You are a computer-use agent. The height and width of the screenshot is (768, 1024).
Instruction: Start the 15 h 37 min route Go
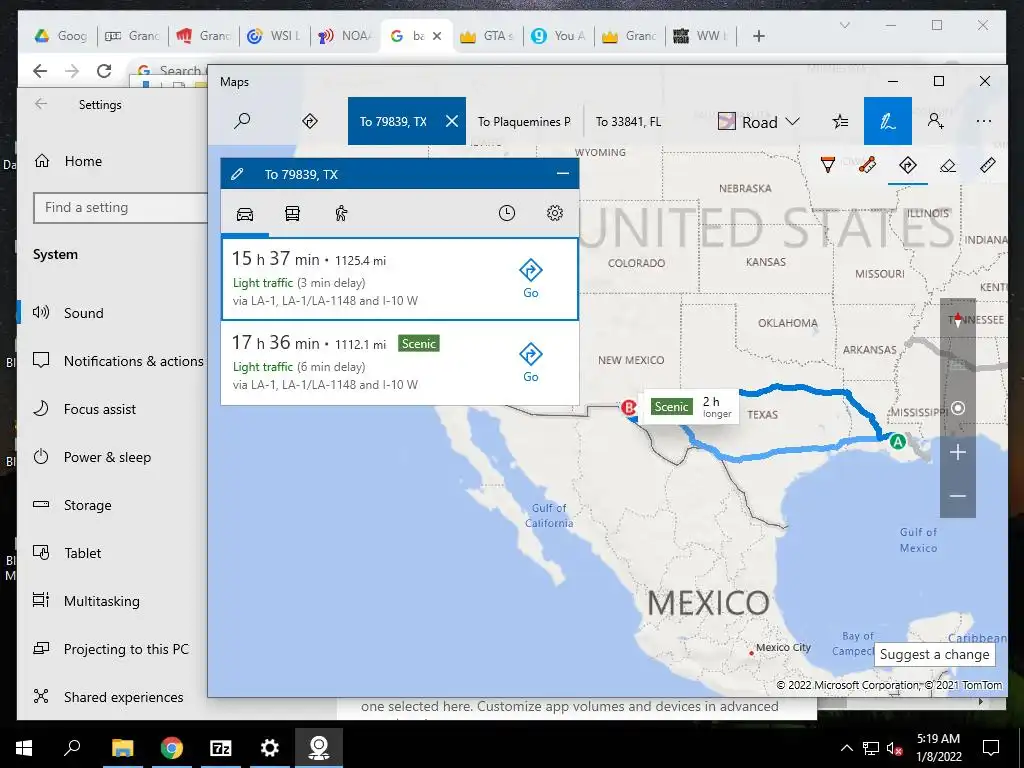coord(530,279)
